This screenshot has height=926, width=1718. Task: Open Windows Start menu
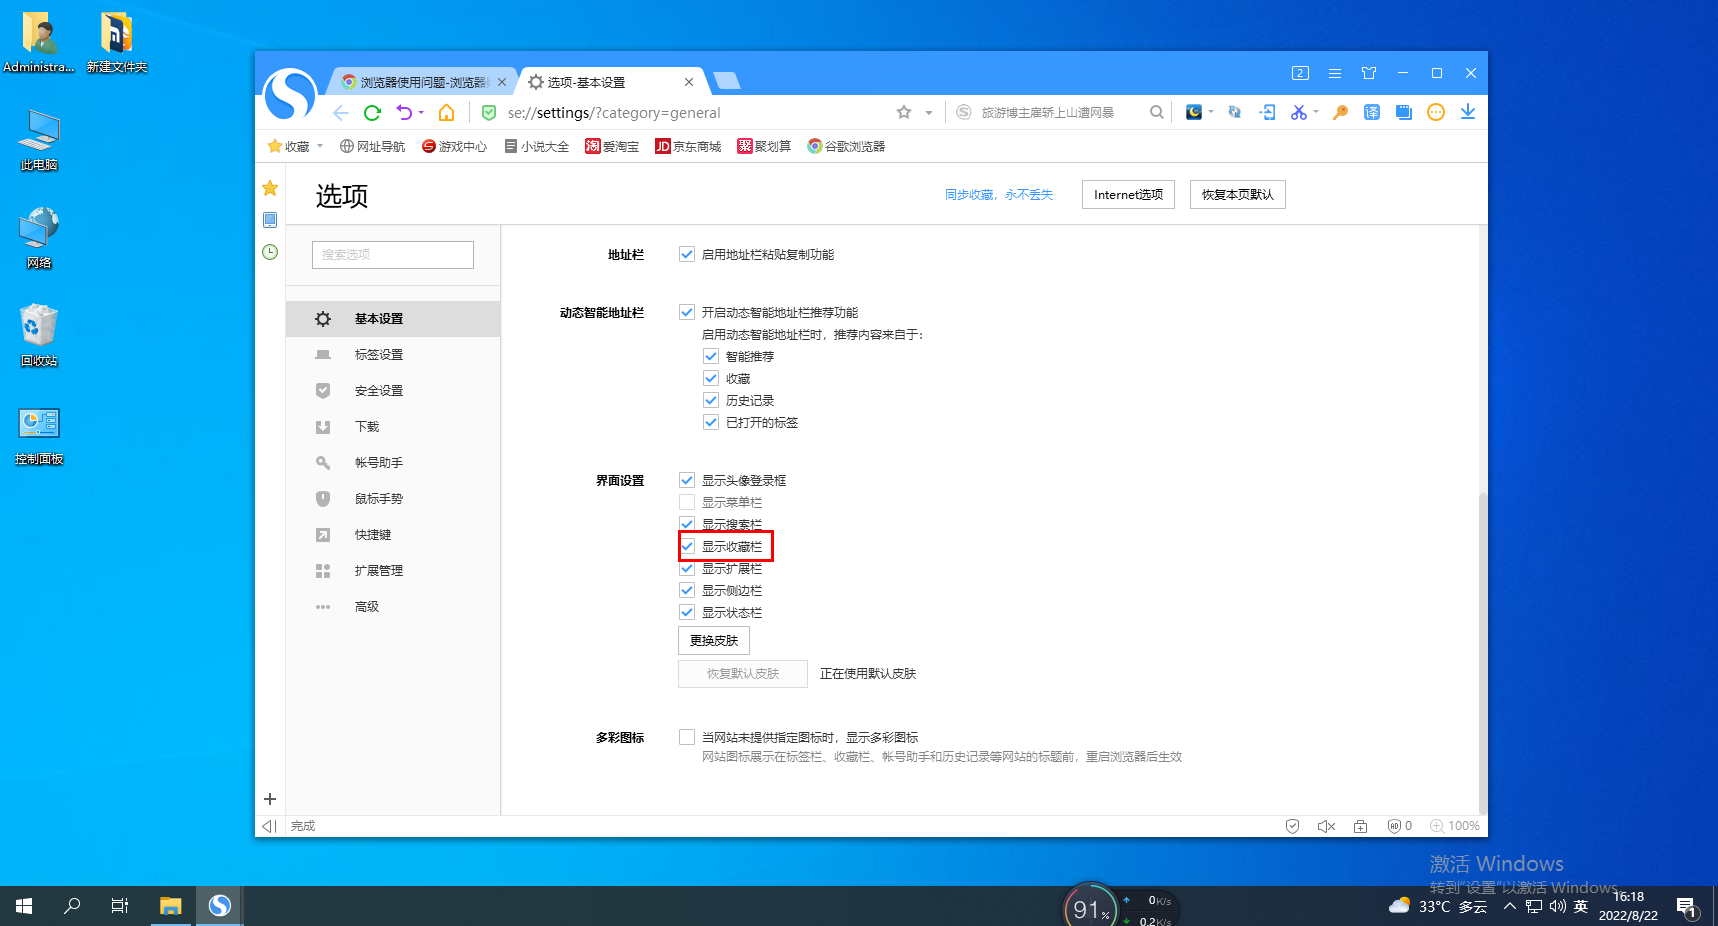(24, 906)
